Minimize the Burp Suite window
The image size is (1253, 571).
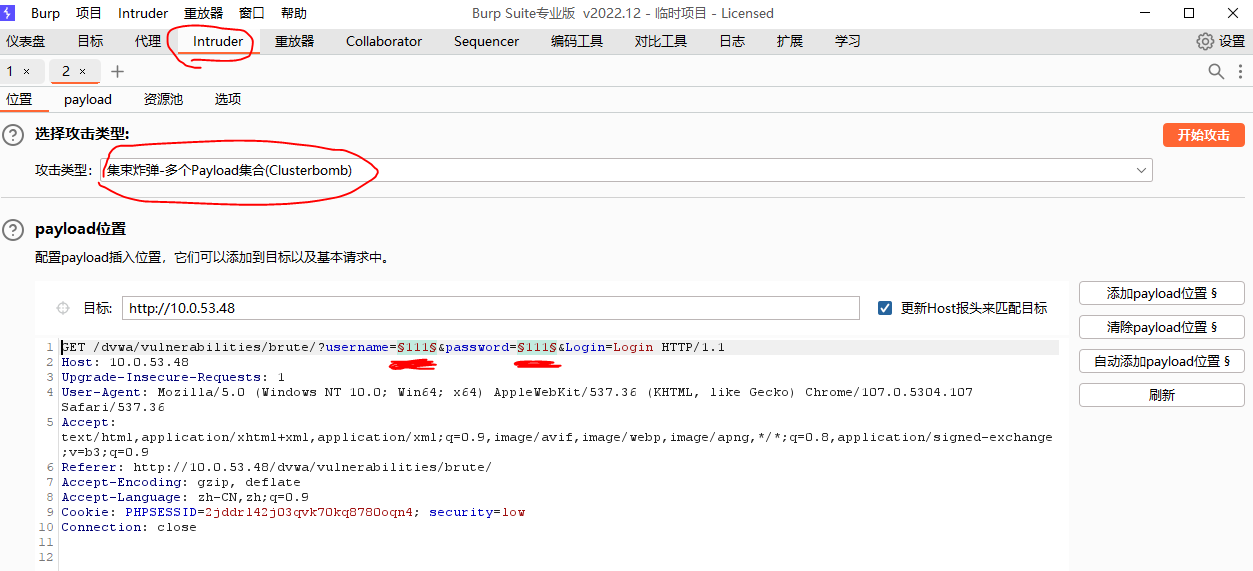pos(1144,13)
